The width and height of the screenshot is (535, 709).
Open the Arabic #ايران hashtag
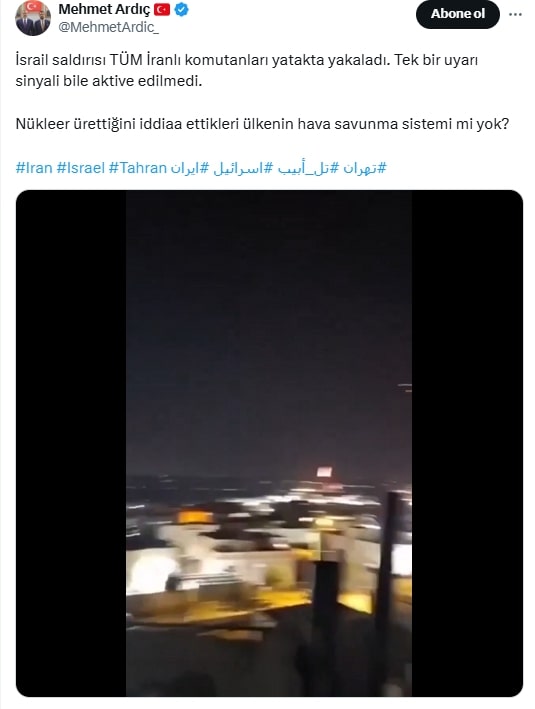coord(190,168)
